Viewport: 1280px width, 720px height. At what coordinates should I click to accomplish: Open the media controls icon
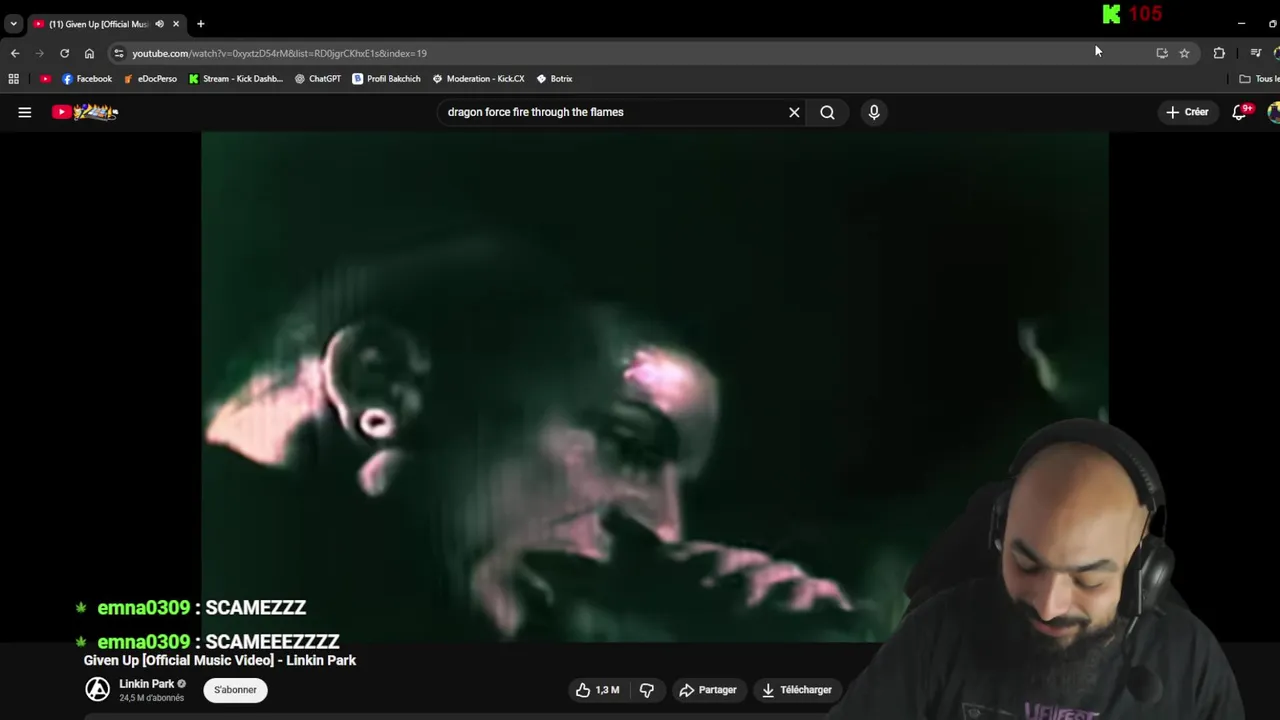(x=1256, y=53)
